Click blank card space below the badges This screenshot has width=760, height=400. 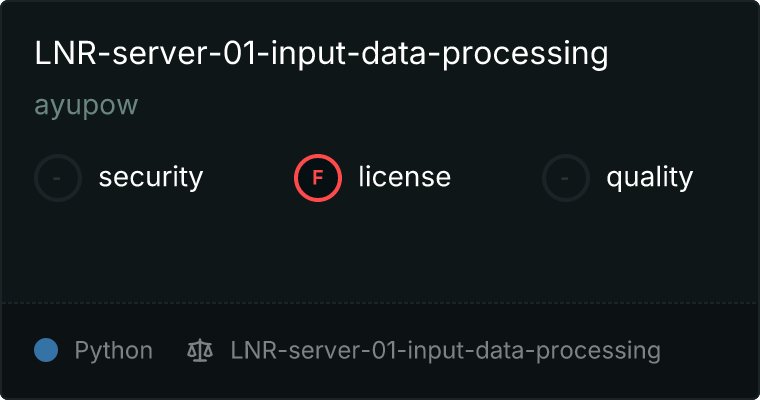[380, 250]
